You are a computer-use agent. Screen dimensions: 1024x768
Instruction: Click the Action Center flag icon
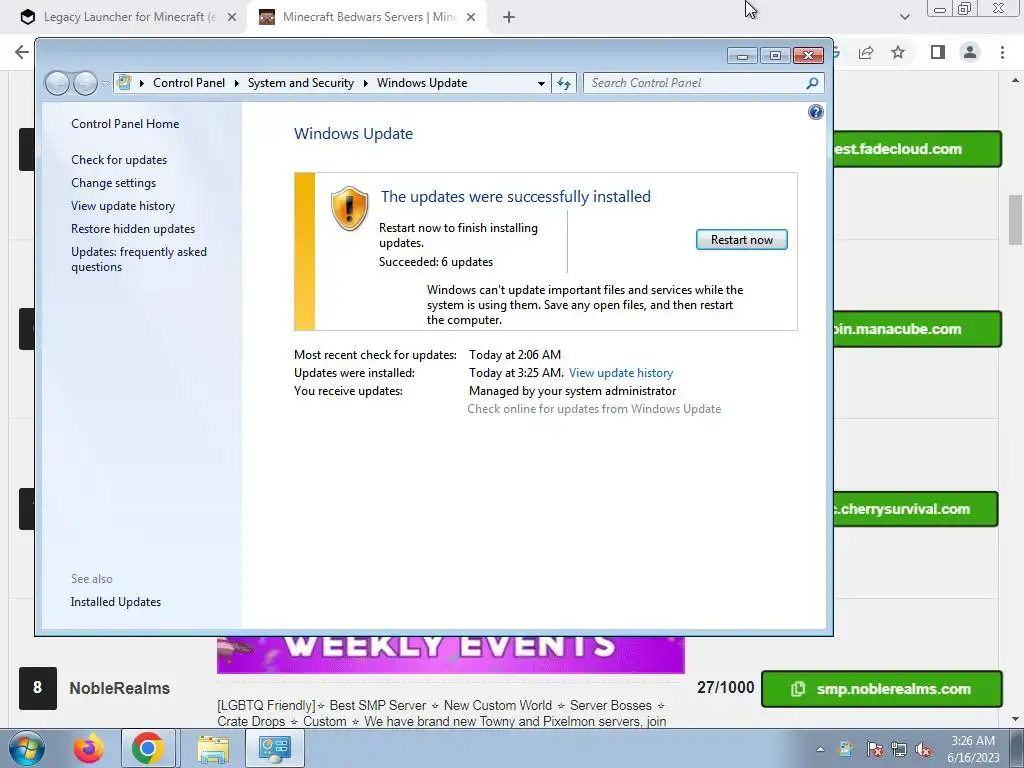coord(875,749)
